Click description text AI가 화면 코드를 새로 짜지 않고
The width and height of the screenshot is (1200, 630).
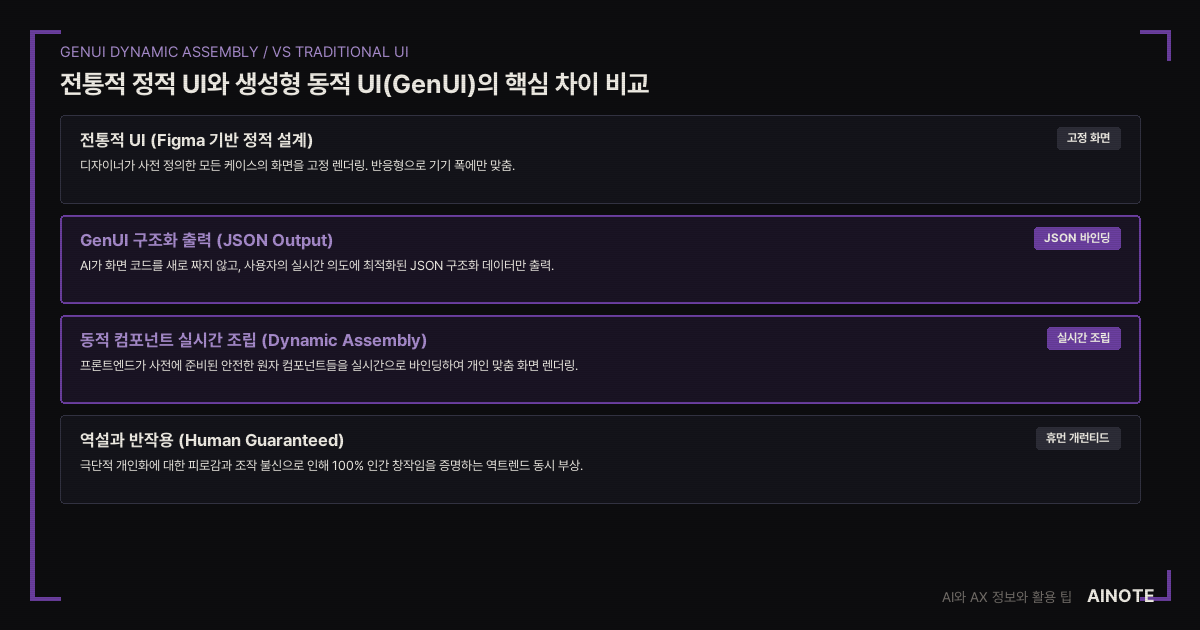coord(317,266)
